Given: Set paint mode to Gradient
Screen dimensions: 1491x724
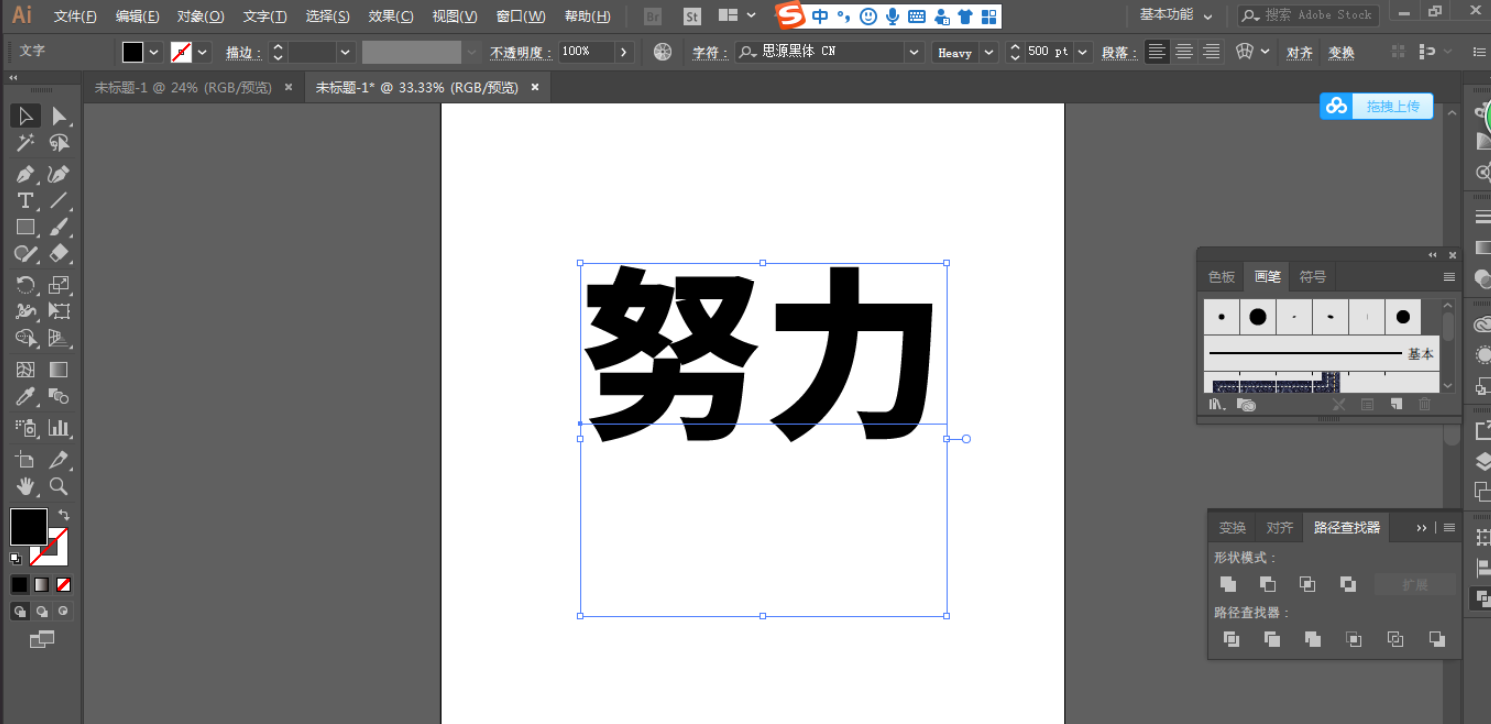Looking at the screenshot, I should (x=41, y=584).
